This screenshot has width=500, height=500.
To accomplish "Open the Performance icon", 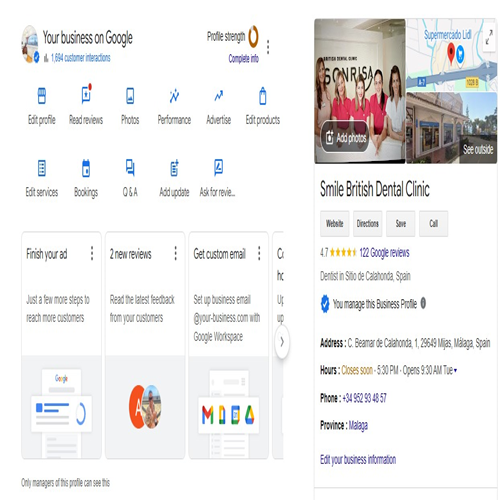I will (174, 96).
